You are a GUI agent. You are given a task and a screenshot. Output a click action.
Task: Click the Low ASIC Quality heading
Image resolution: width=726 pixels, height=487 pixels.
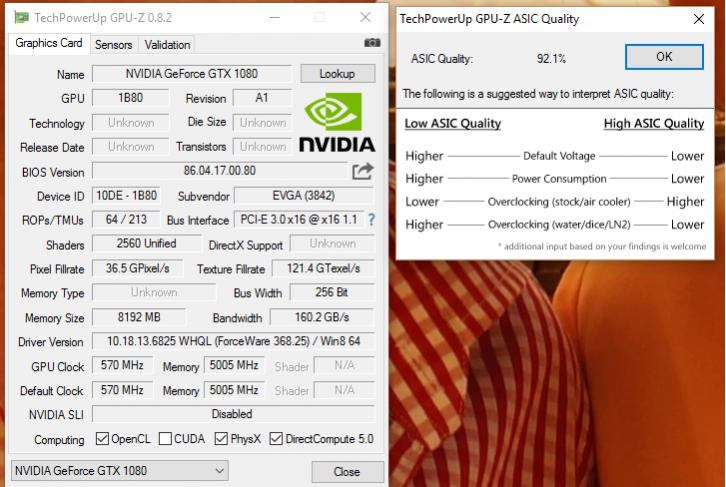(453, 124)
